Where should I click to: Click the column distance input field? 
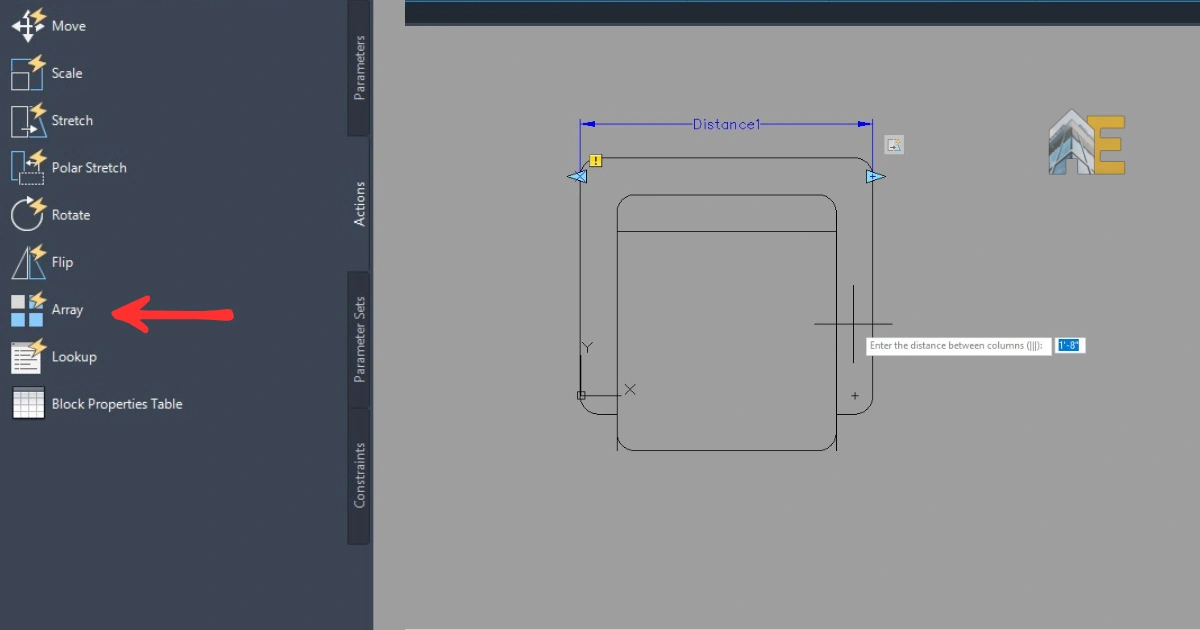(x=1070, y=345)
